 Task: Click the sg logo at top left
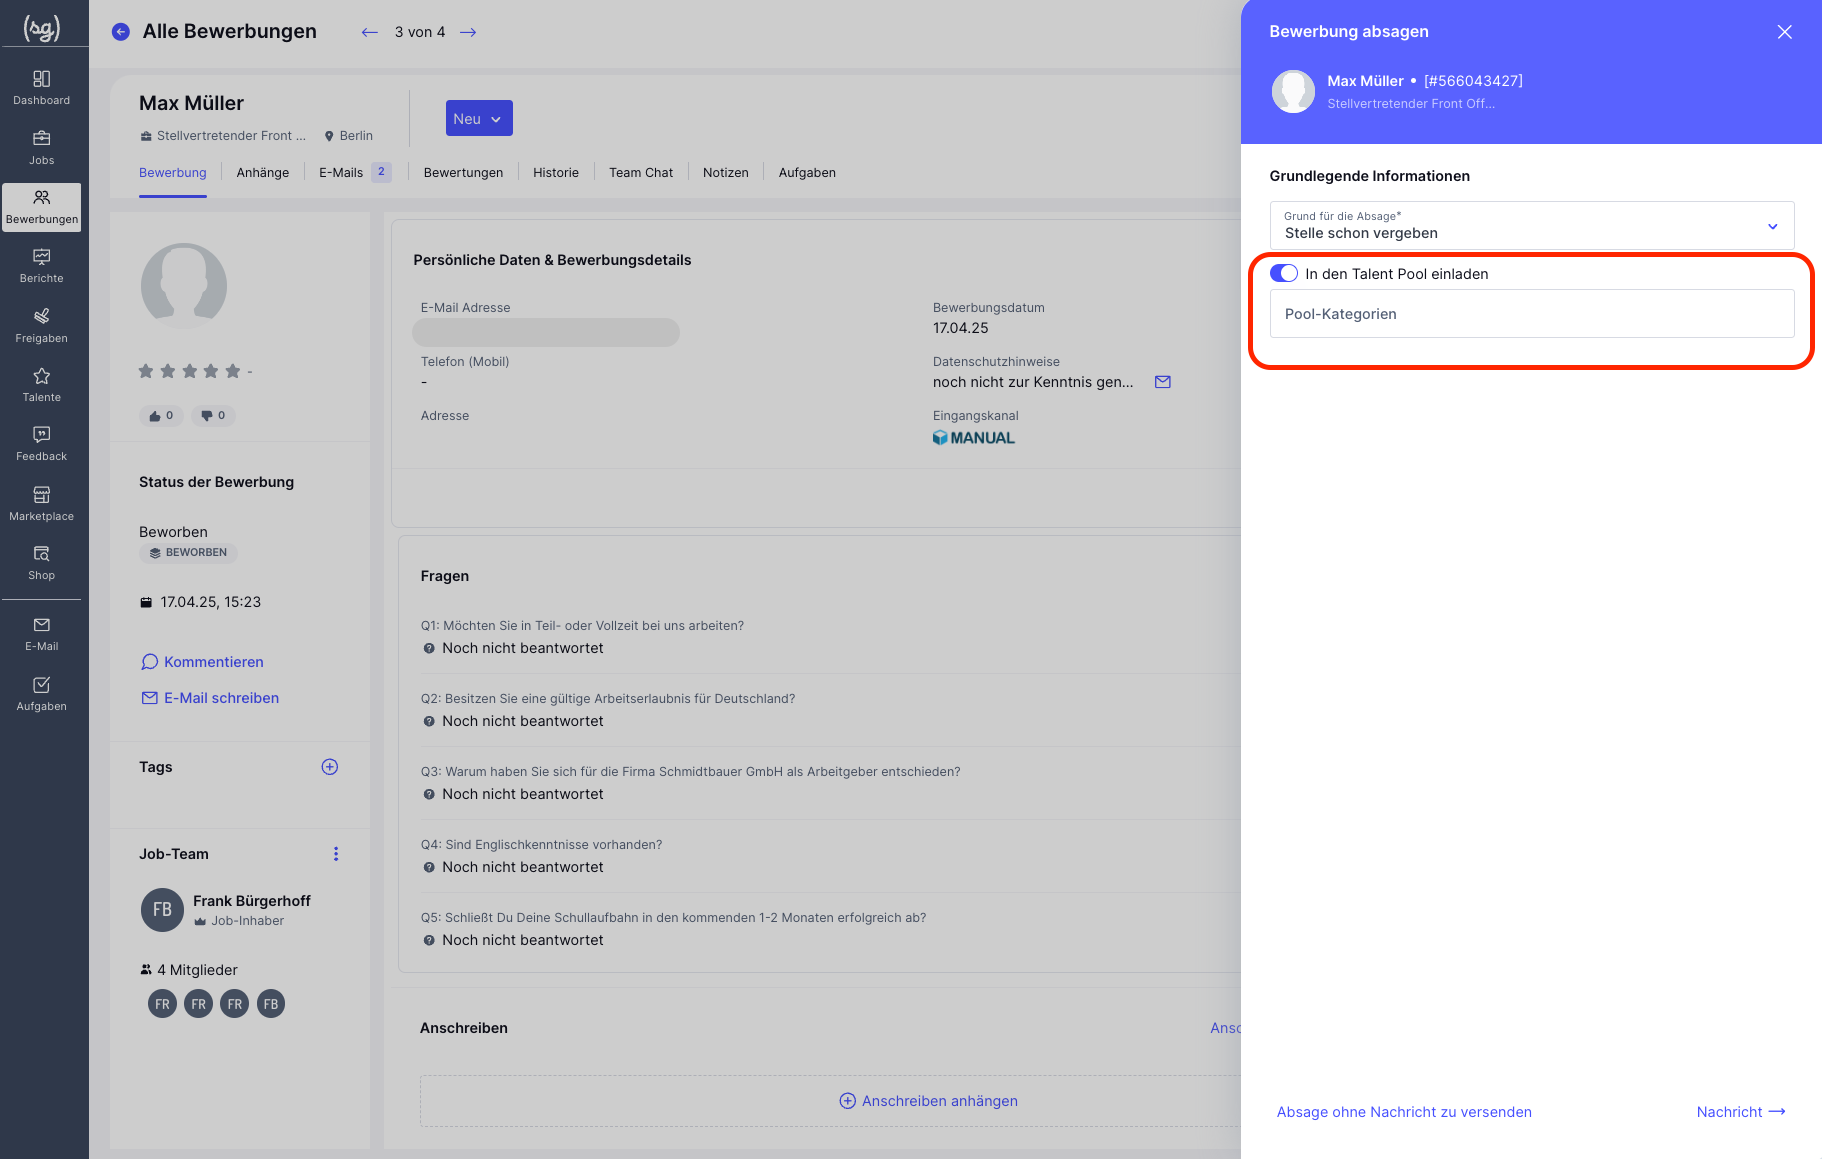click(42, 28)
